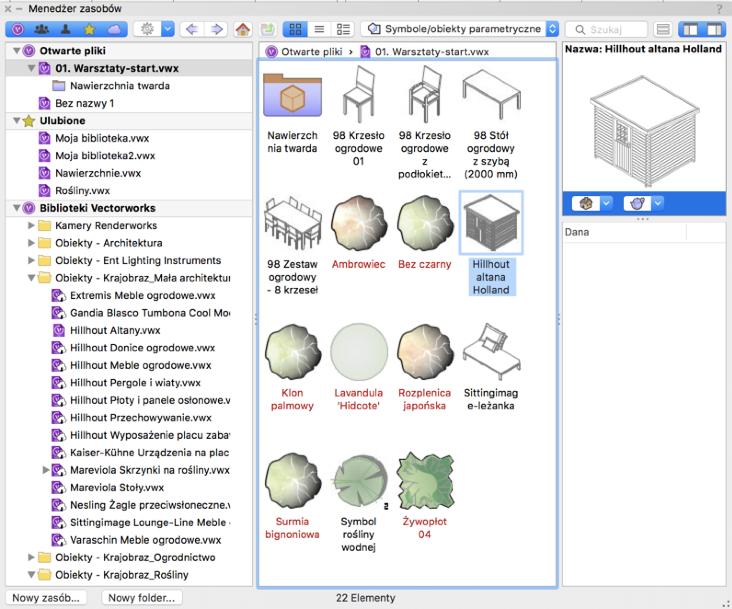This screenshot has width=732, height=609.
Task: Toggle the workgroup libraries filter (people icon)
Action: click(42, 29)
